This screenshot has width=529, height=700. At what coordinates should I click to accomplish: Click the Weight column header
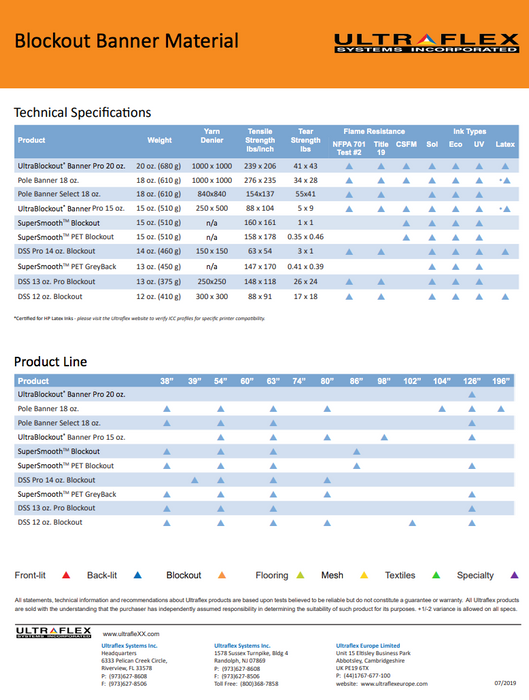tap(159, 140)
